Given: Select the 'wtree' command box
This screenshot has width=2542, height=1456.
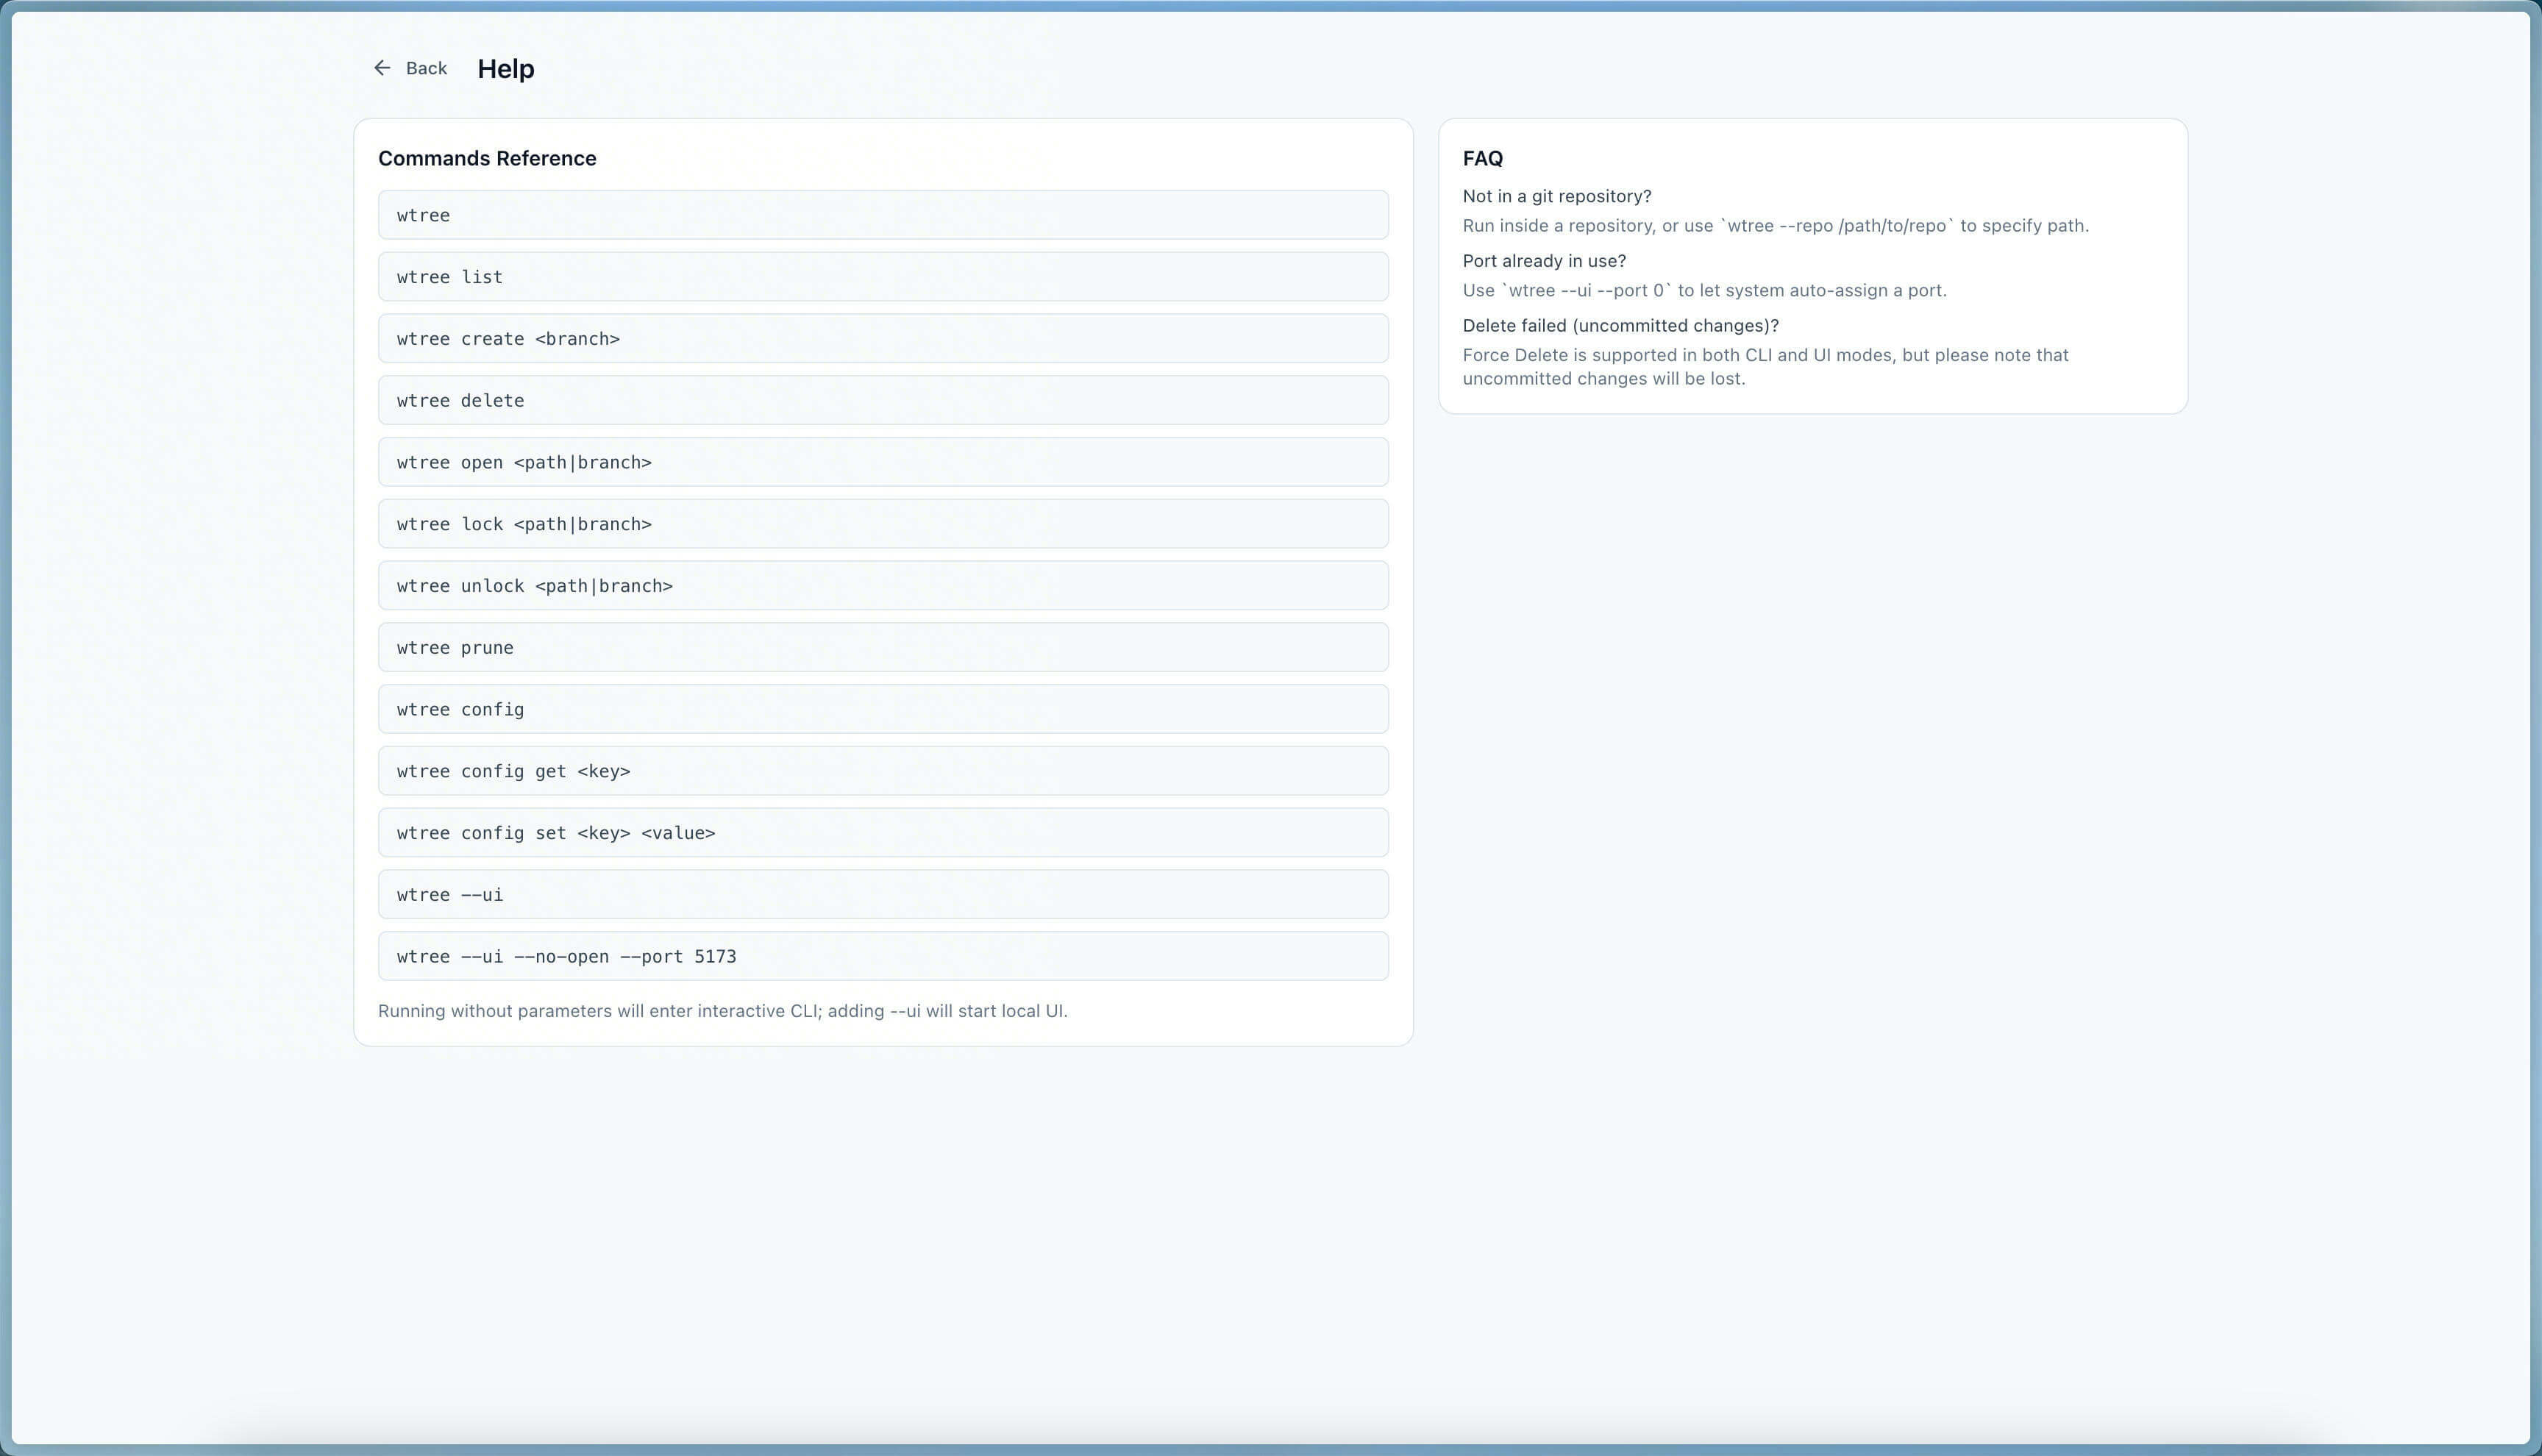Looking at the screenshot, I should [882, 215].
